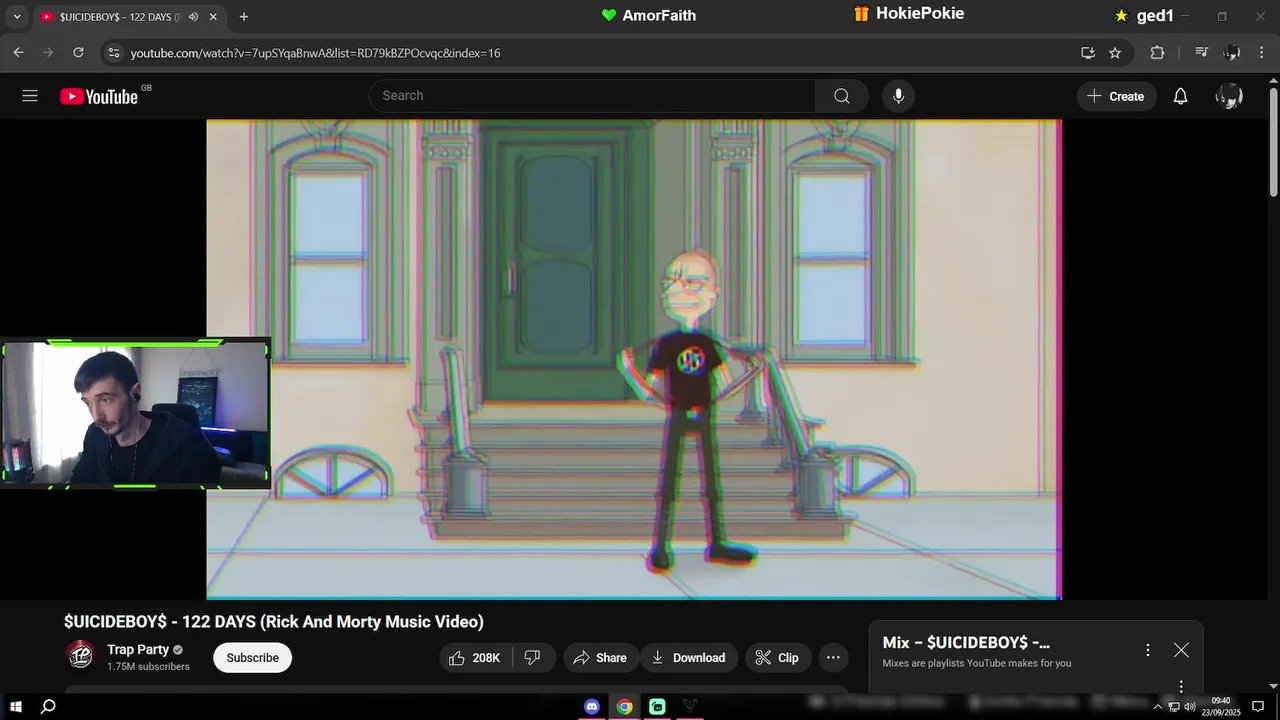
Task: Open the account avatar menu
Action: pos(1228,96)
